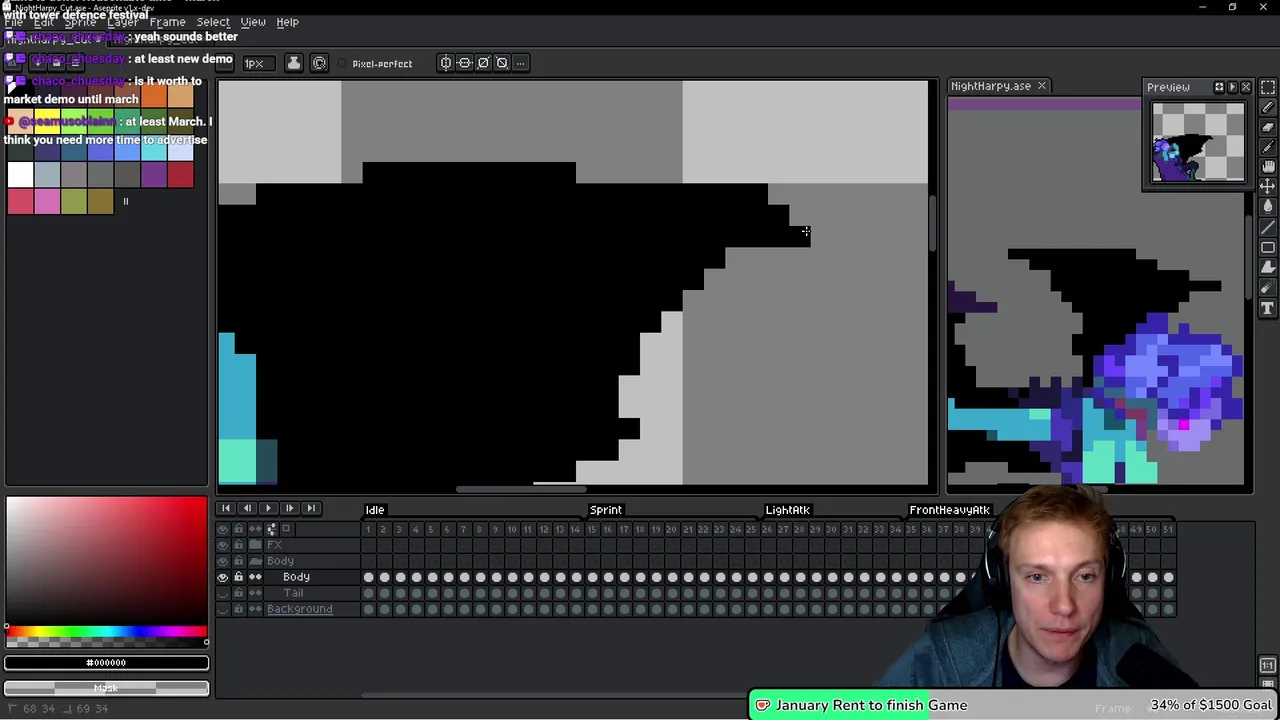Select the Contour tool
Image resolution: width=1280 pixels, height=720 pixels.
[x=1267, y=267]
